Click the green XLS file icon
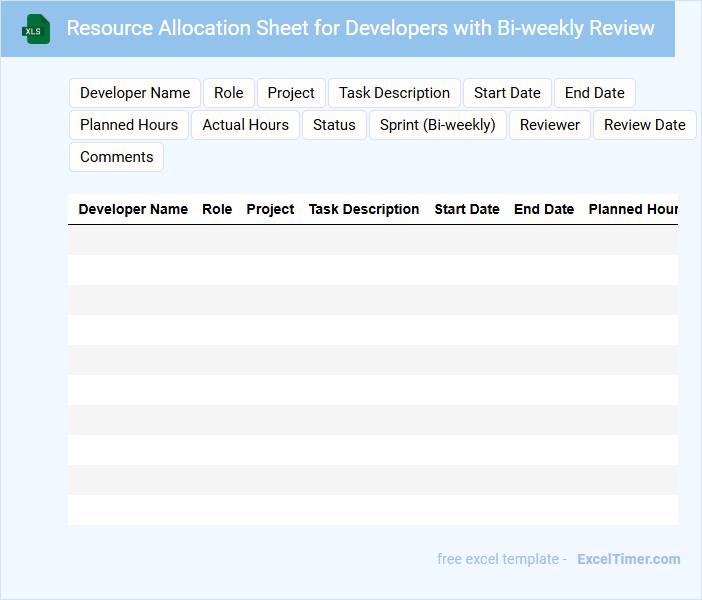This screenshot has width=702, height=600. [37, 29]
